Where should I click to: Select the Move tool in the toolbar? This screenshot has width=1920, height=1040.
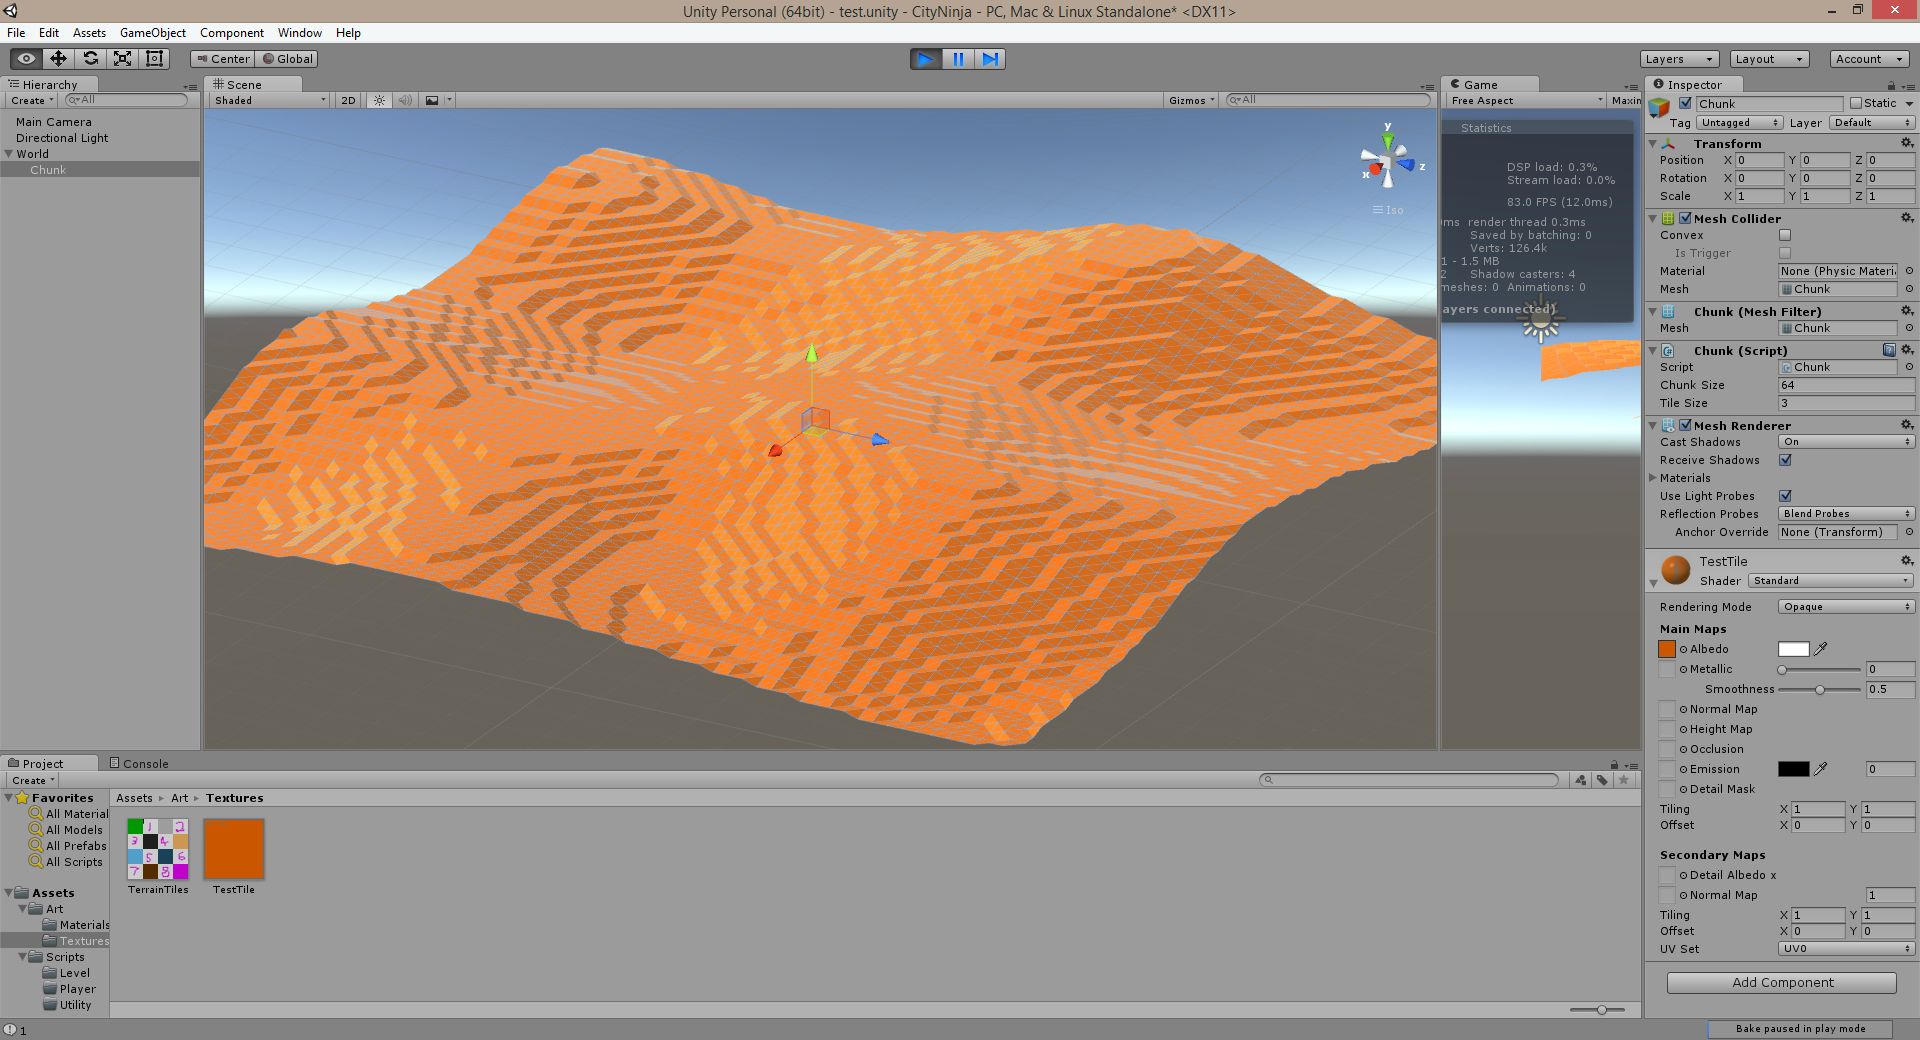tap(59, 58)
